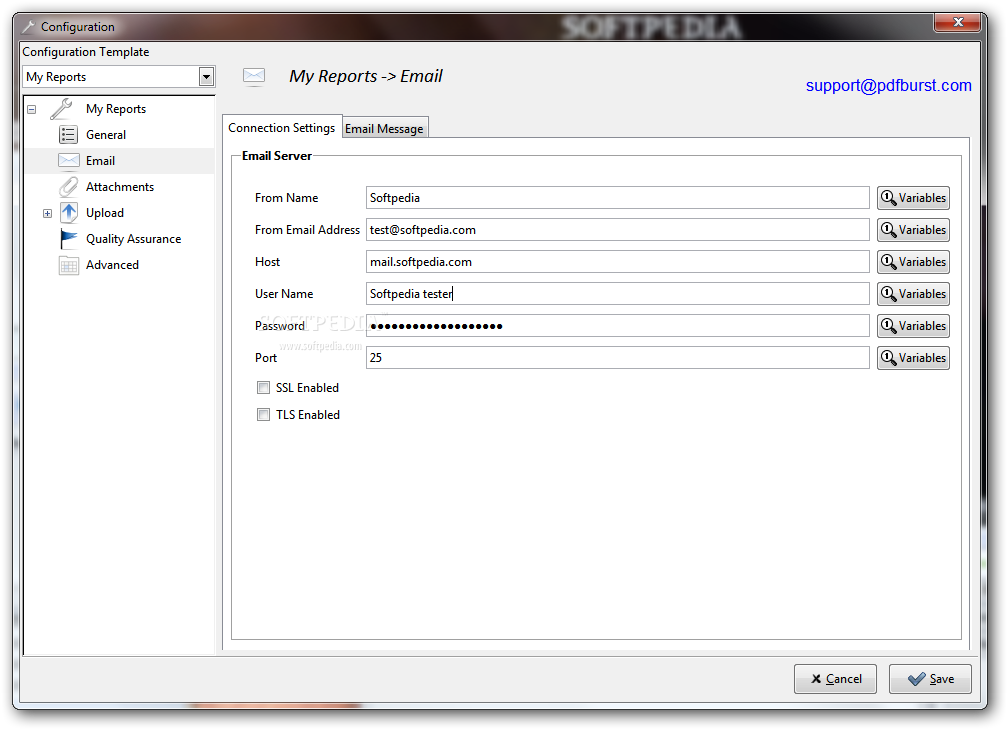Viewport: 1008px width, 730px height.
Task: Select My Reports root tree item
Action: (x=116, y=109)
